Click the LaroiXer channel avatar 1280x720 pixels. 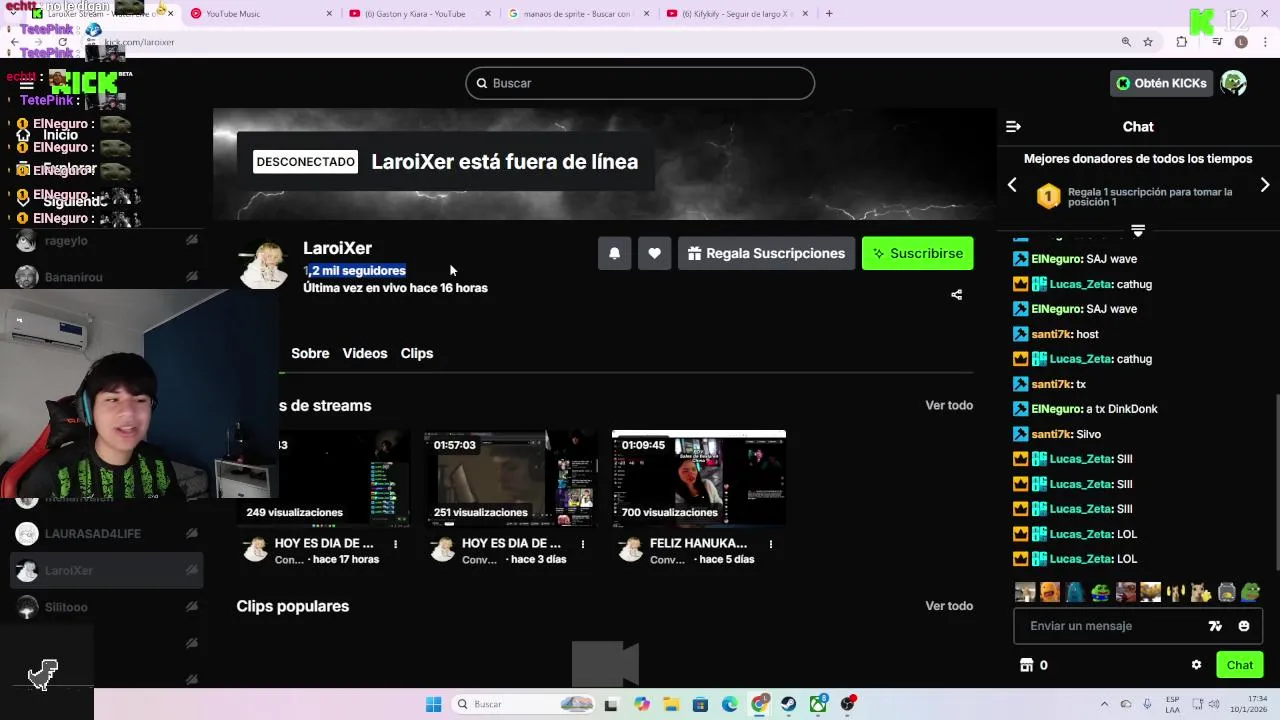[x=264, y=265]
